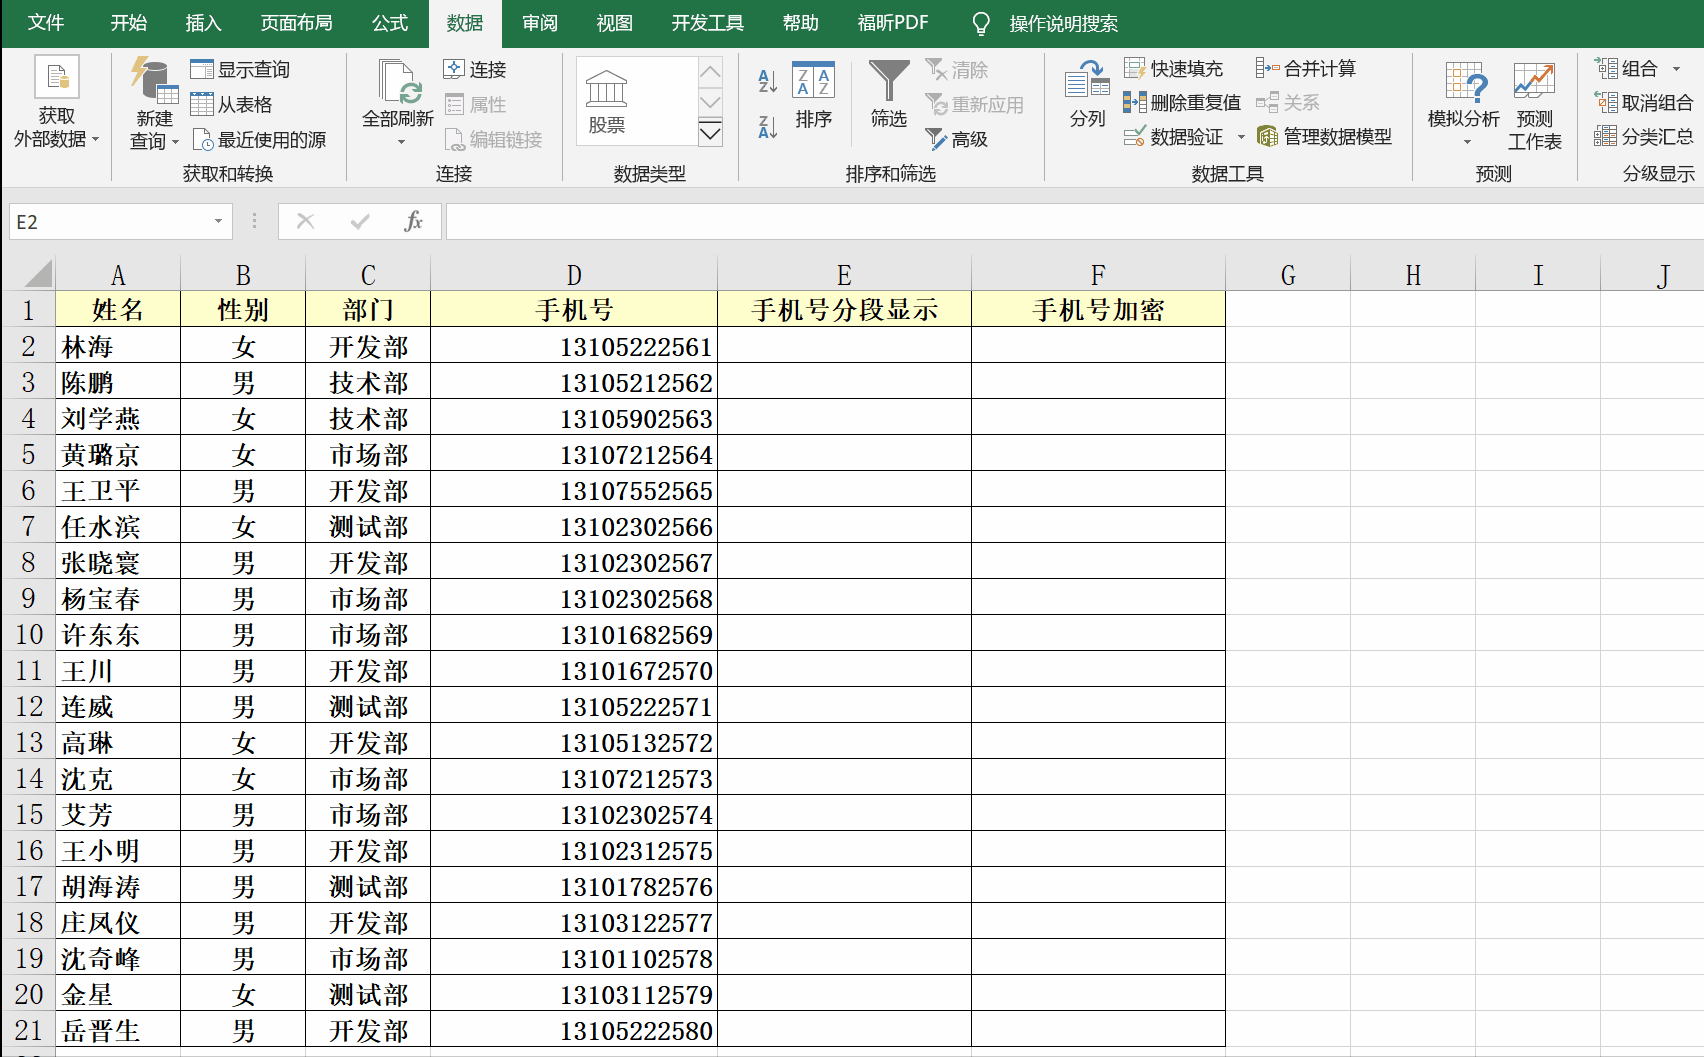Select column D header
1704x1057 pixels.
[574, 275]
